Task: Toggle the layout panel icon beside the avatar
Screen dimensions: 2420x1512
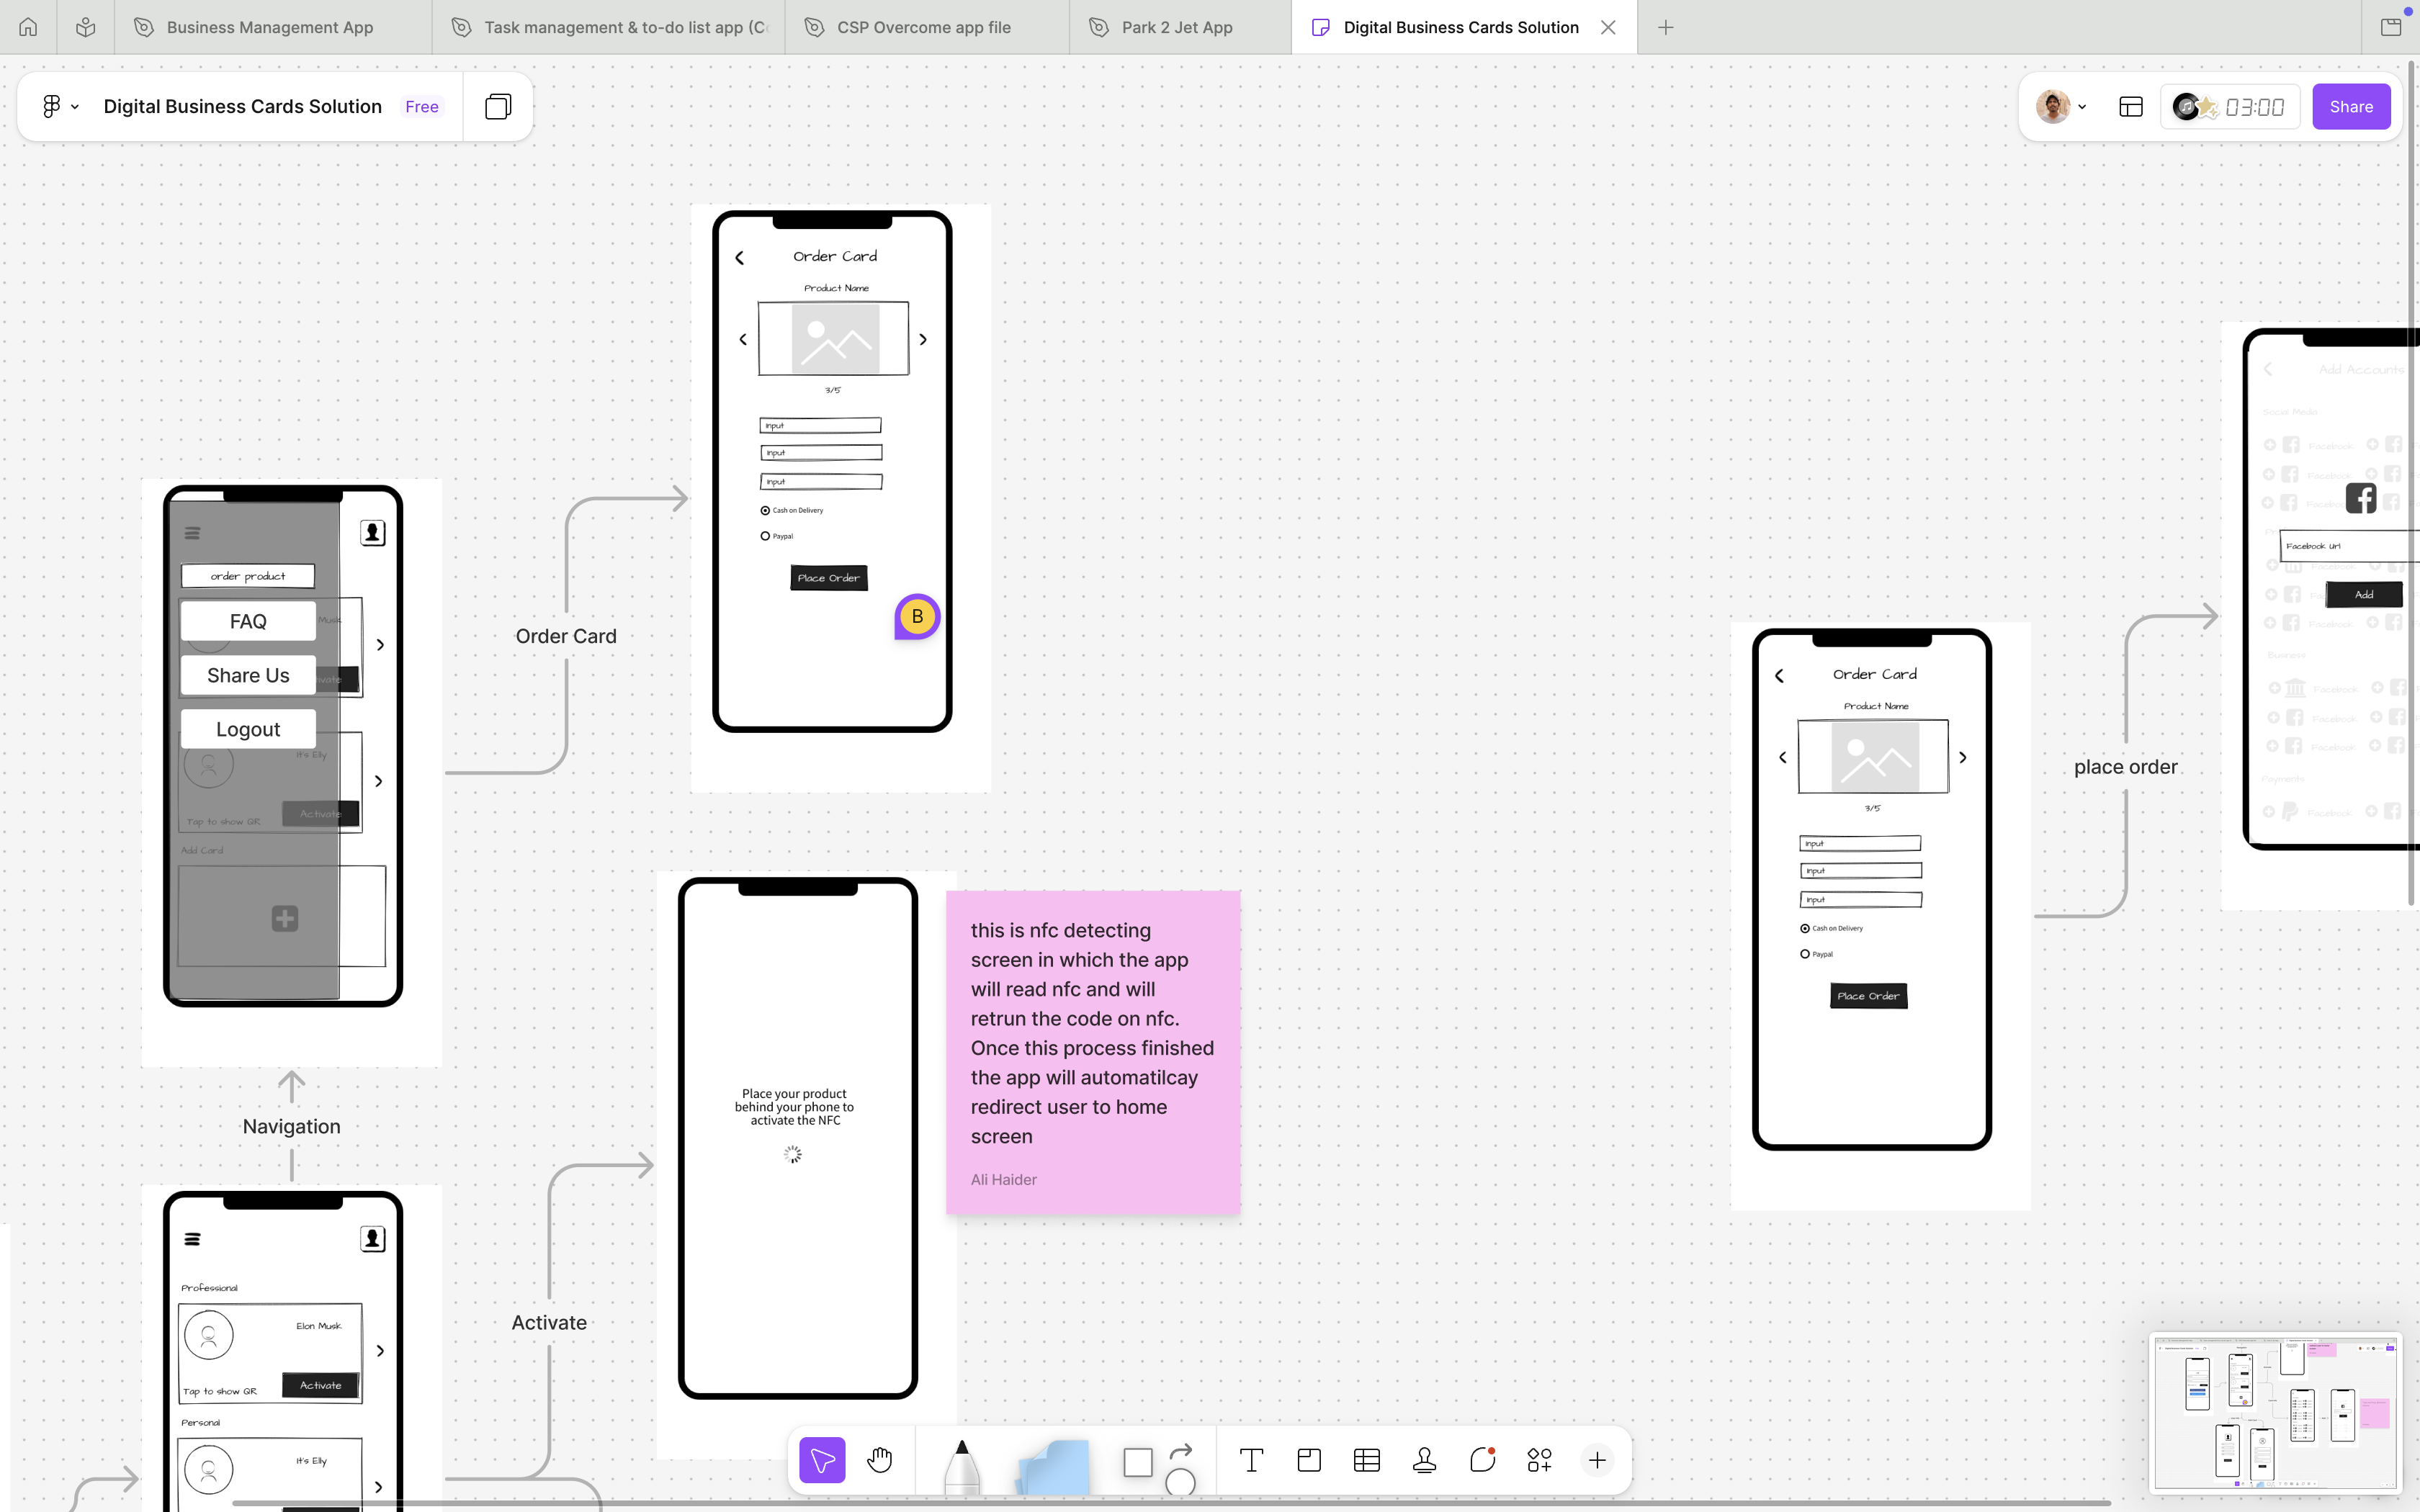Action: pos(2131,106)
